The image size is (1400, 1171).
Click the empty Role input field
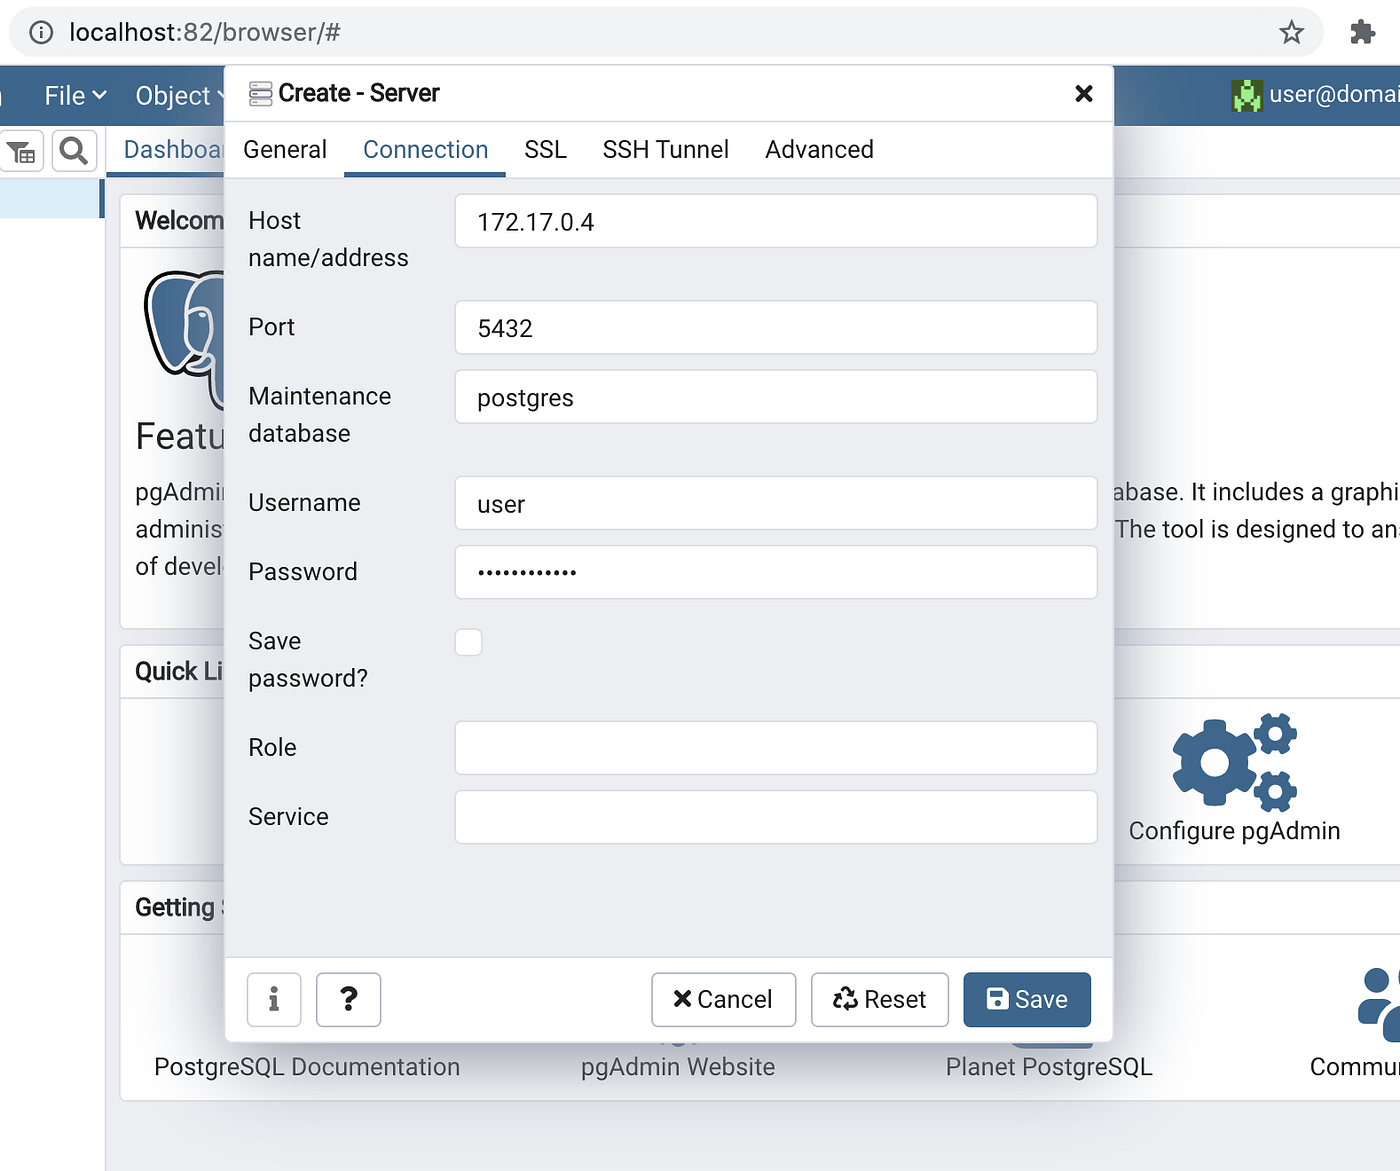(776, 748)
